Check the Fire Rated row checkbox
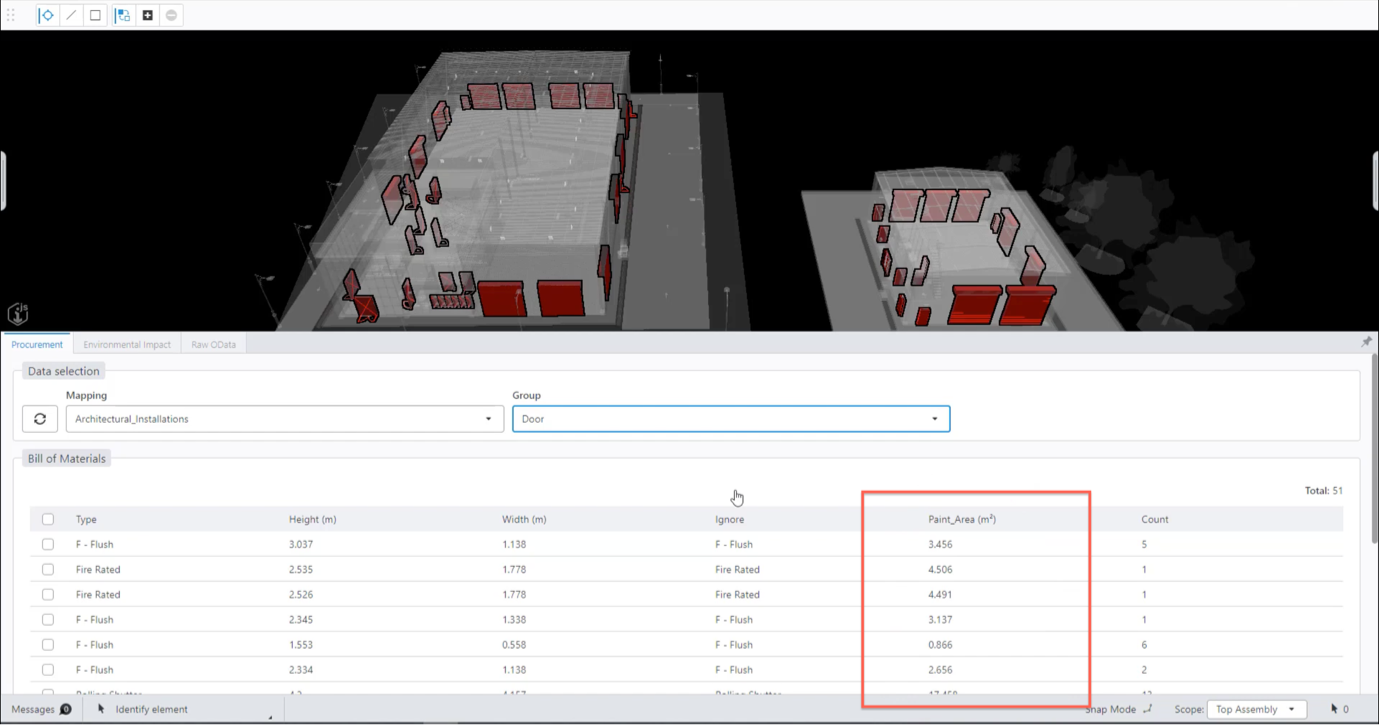1384x727 pixels. [47, 569]
